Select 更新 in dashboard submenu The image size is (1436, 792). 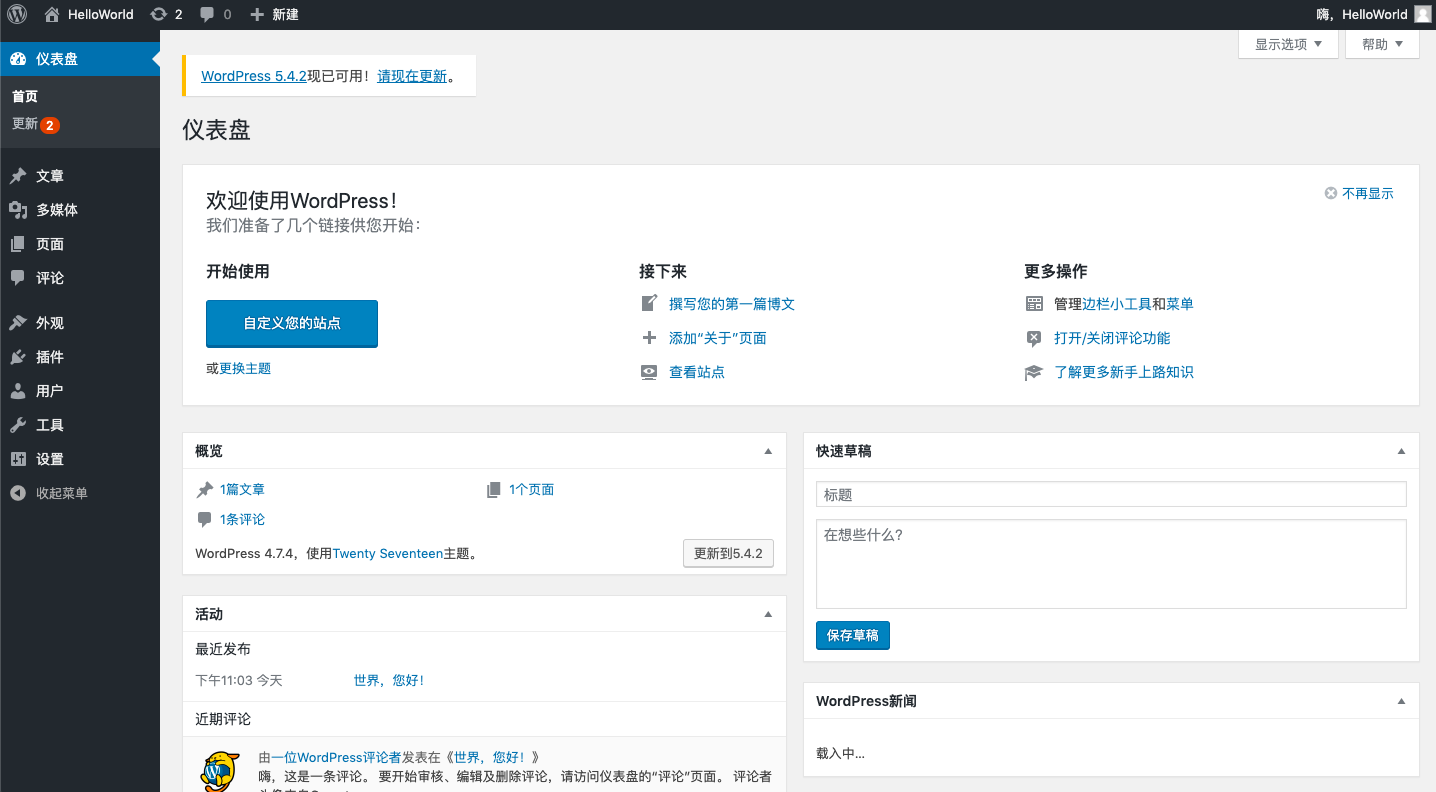click(25, 124)
